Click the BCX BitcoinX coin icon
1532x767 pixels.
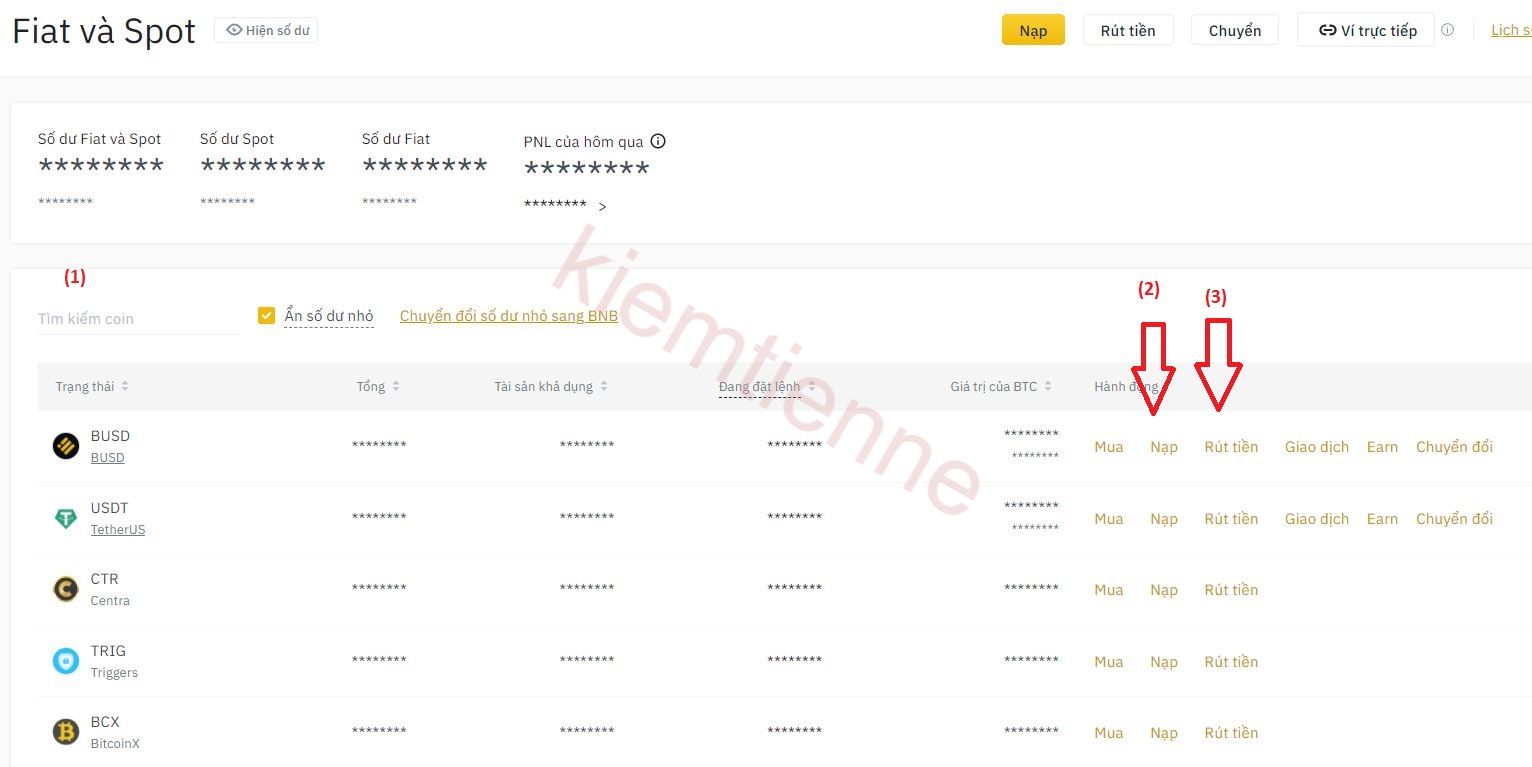pyautogui.click(x=65, y=731)
